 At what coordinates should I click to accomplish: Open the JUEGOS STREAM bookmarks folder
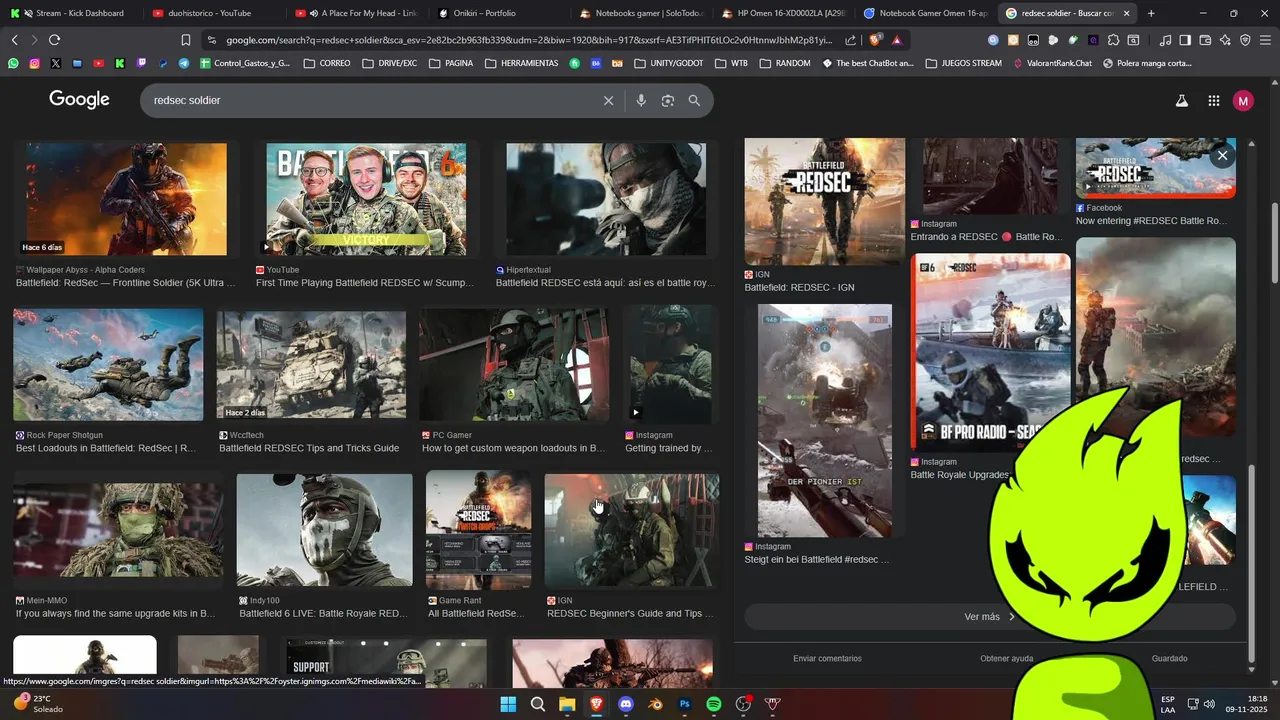click(964, 63)
